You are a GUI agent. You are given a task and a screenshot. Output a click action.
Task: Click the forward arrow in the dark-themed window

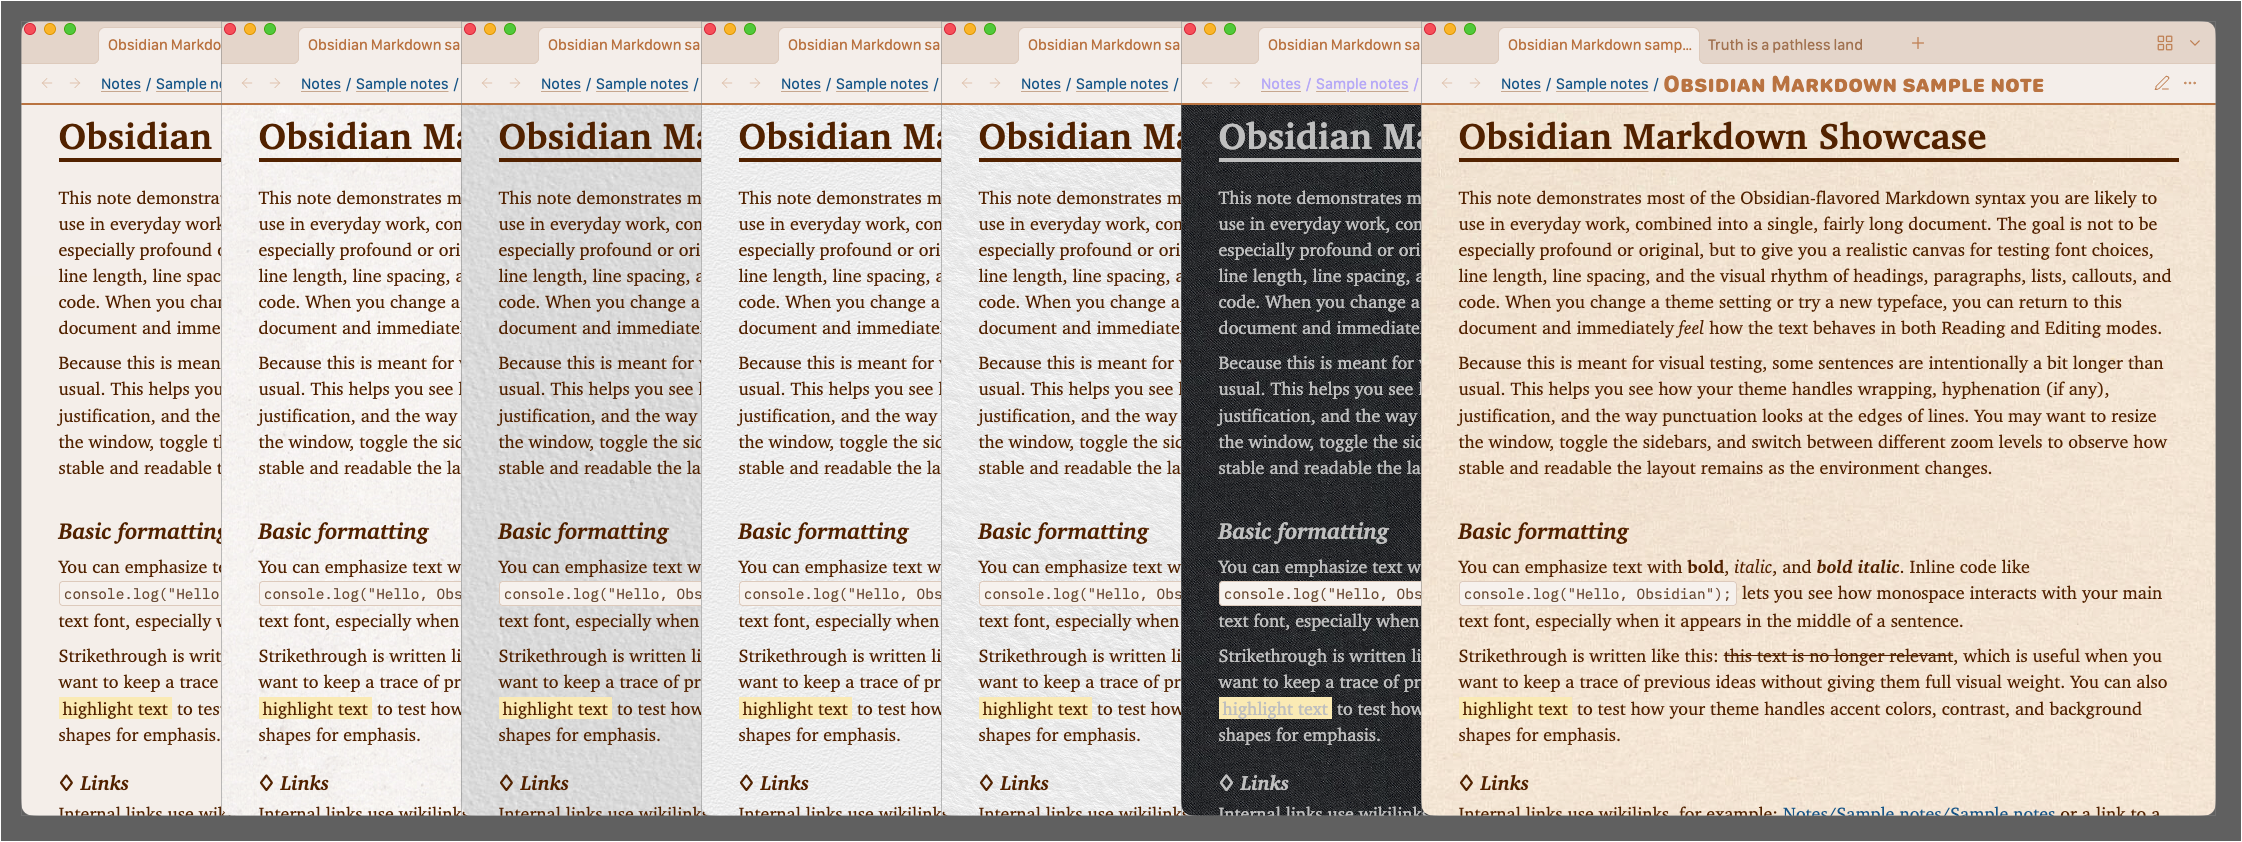click(x=1235, y=83)
